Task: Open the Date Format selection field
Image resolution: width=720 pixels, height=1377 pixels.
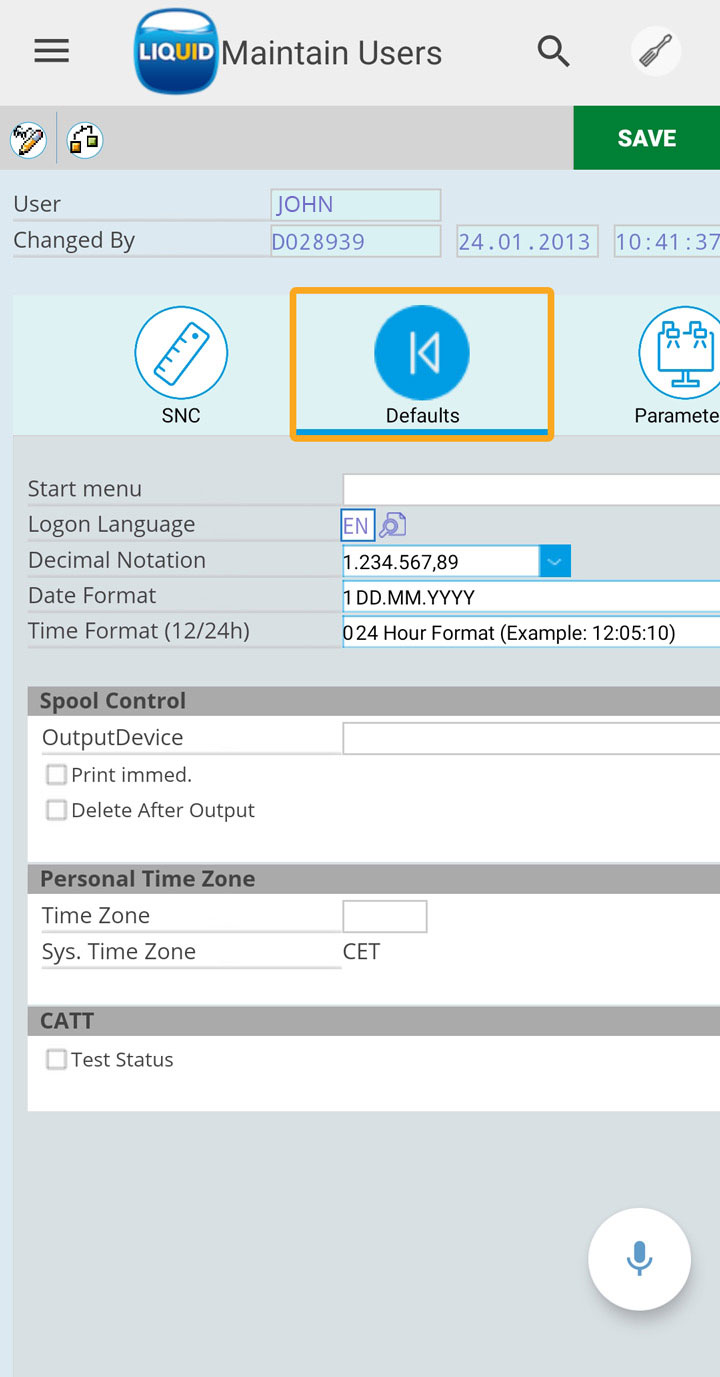Action: [530, 597]
